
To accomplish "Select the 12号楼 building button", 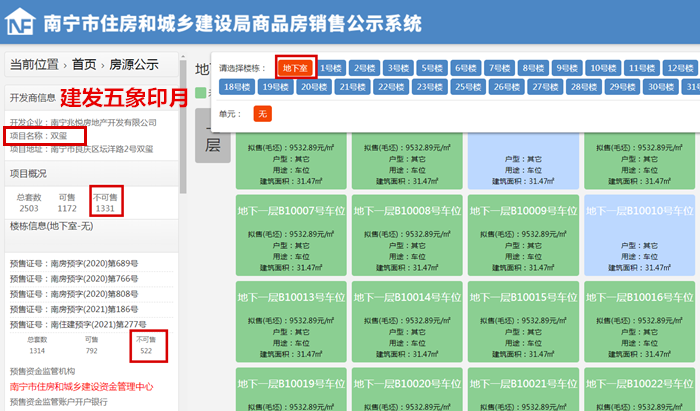I will [680, 68].
